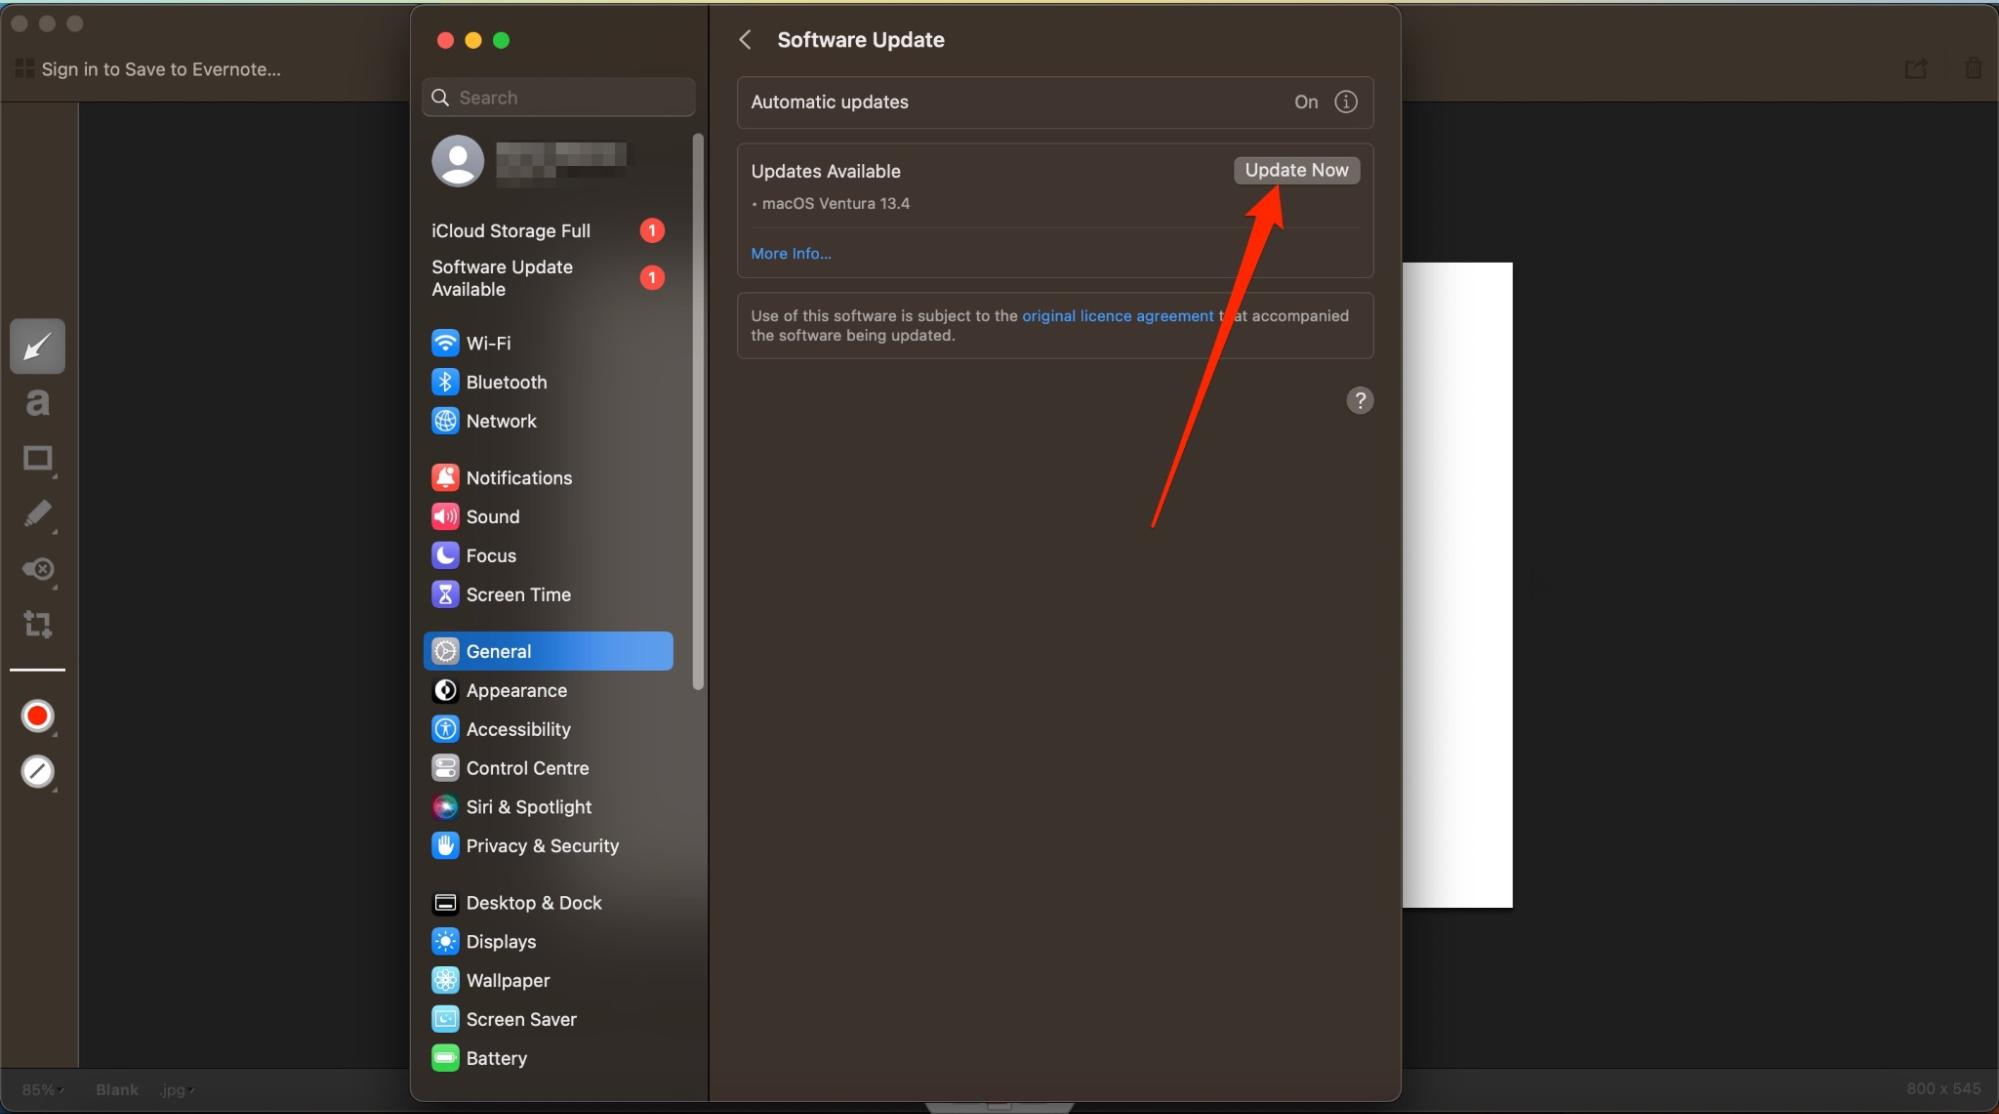Viewport: 1999px width, 1114px height.
Task: Open Screen Saver settings
Action: 548,1020
